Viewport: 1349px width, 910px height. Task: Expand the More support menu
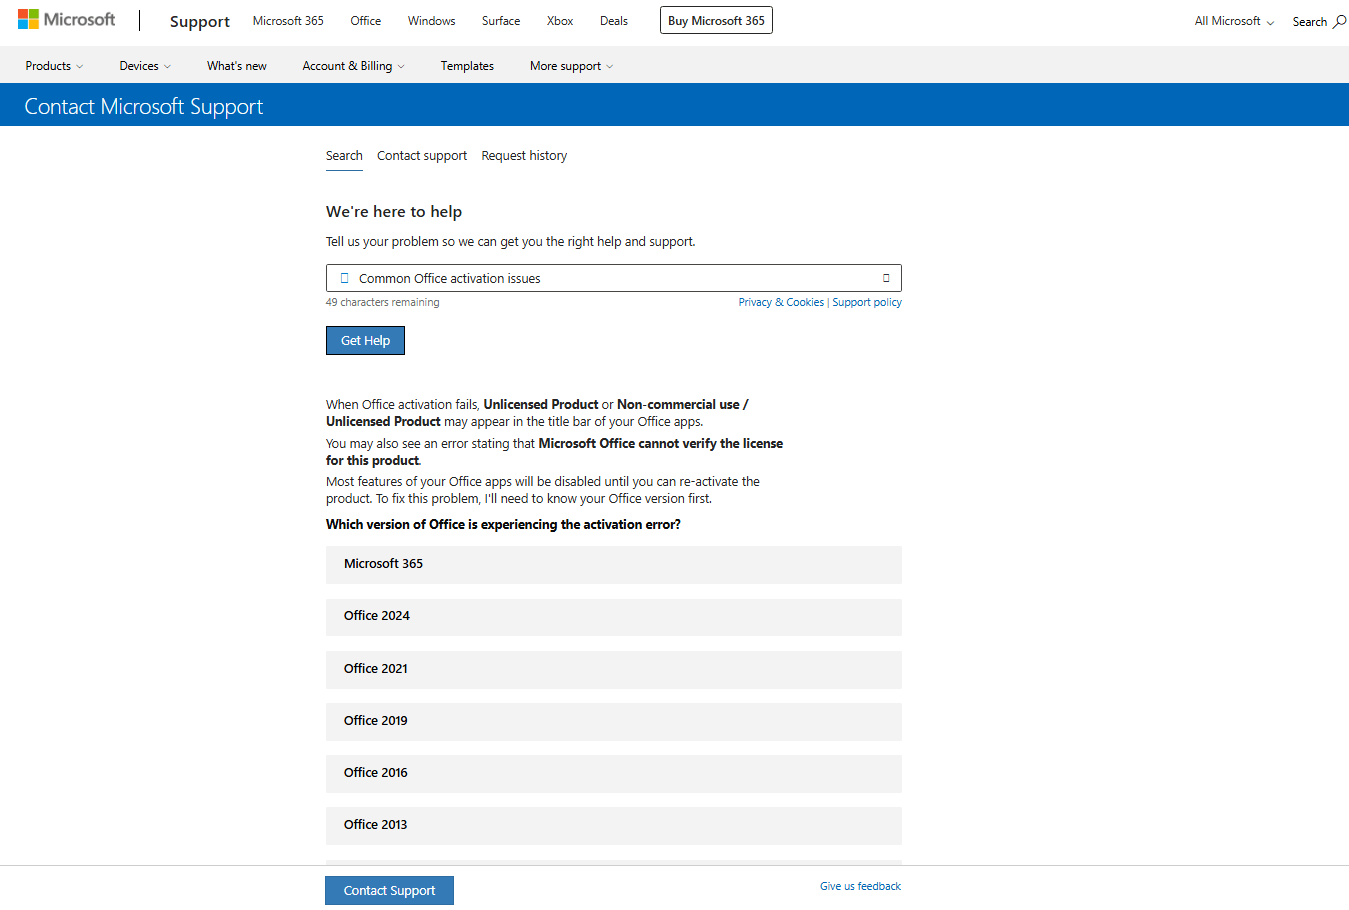coord(571,66)
